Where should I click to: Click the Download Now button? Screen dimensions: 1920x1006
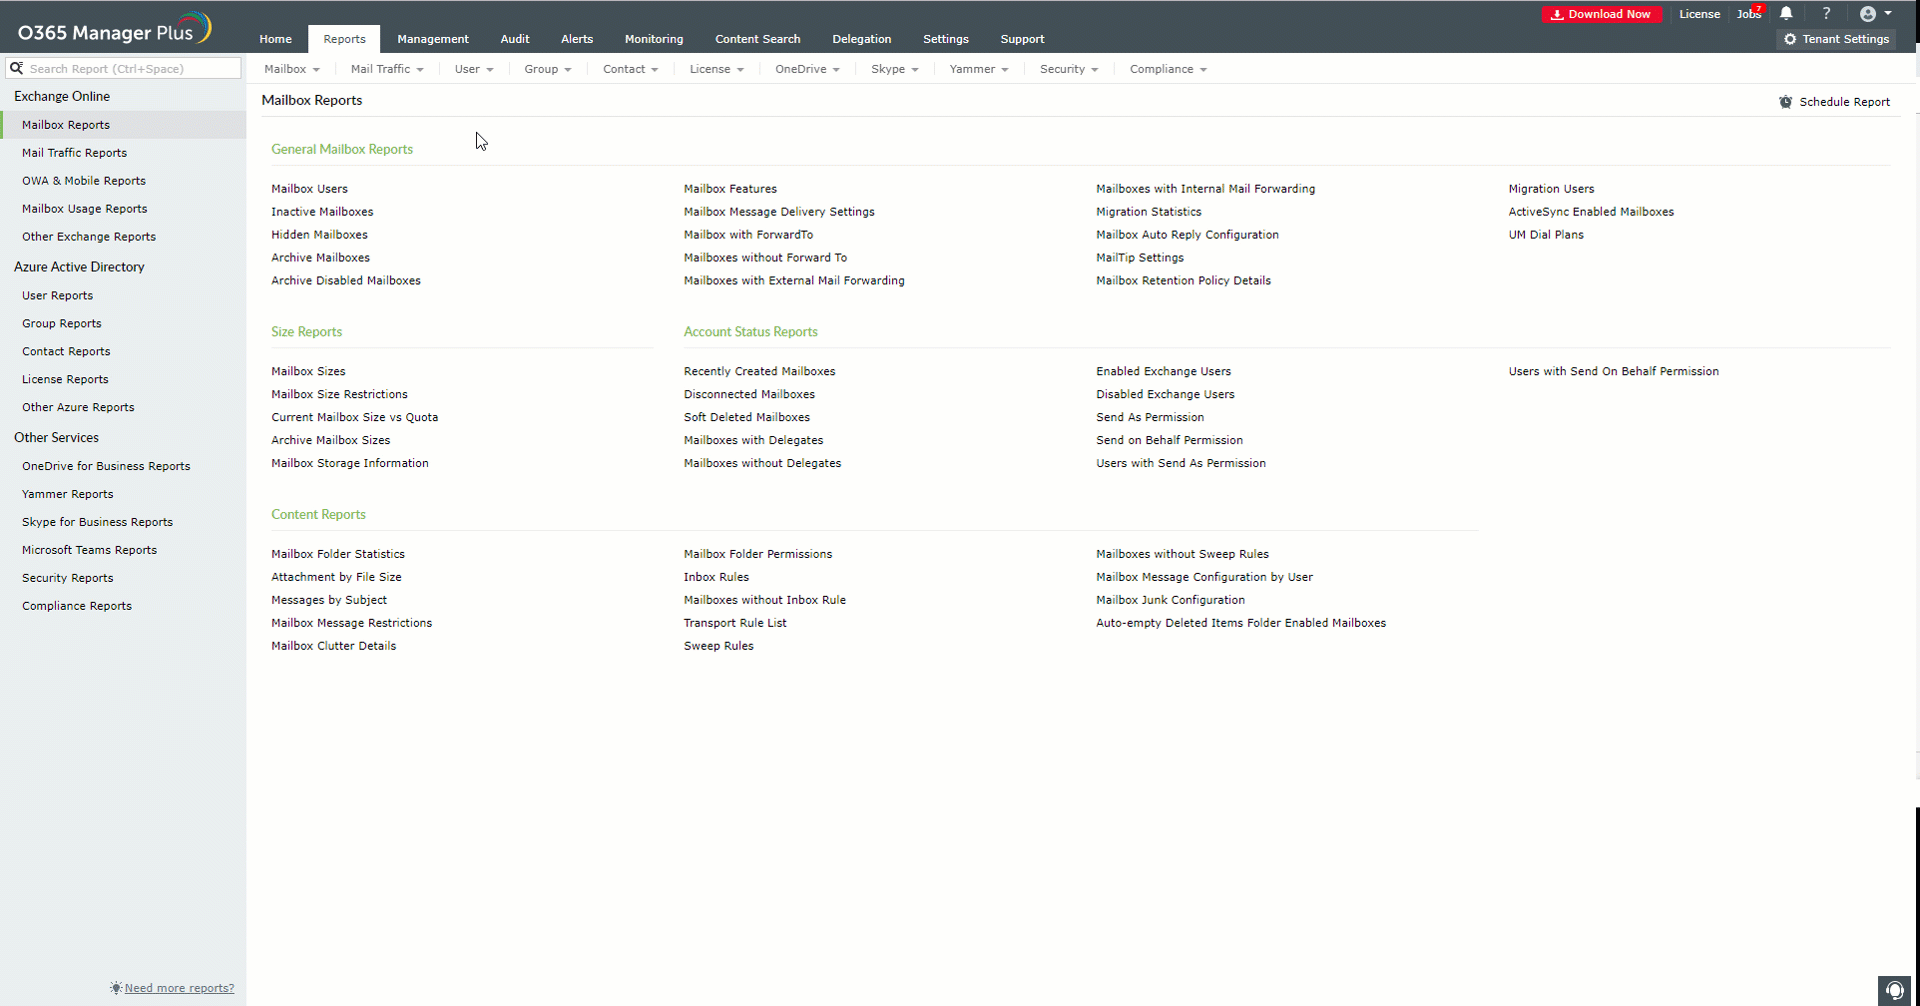[x=1601, y=14]
